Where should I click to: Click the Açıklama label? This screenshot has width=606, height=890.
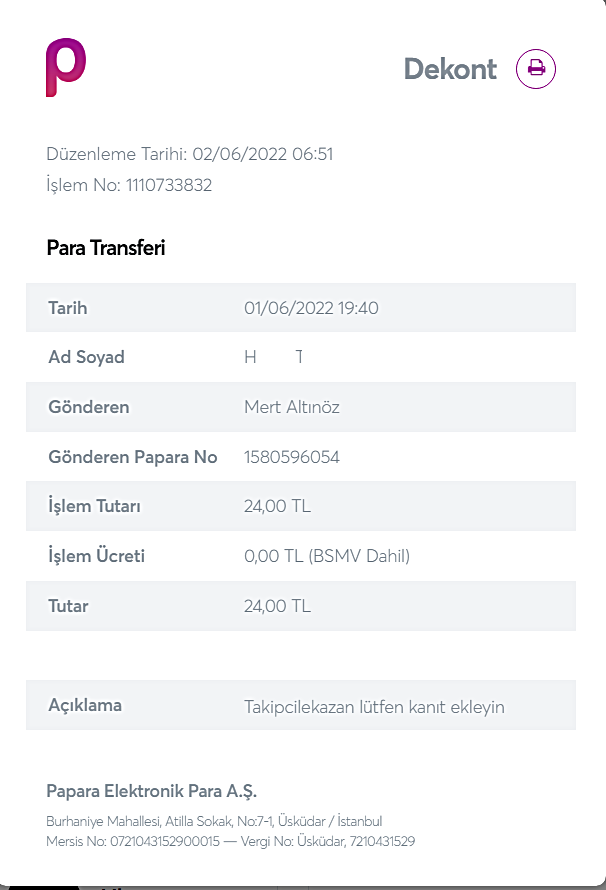[x=85, y=706]
